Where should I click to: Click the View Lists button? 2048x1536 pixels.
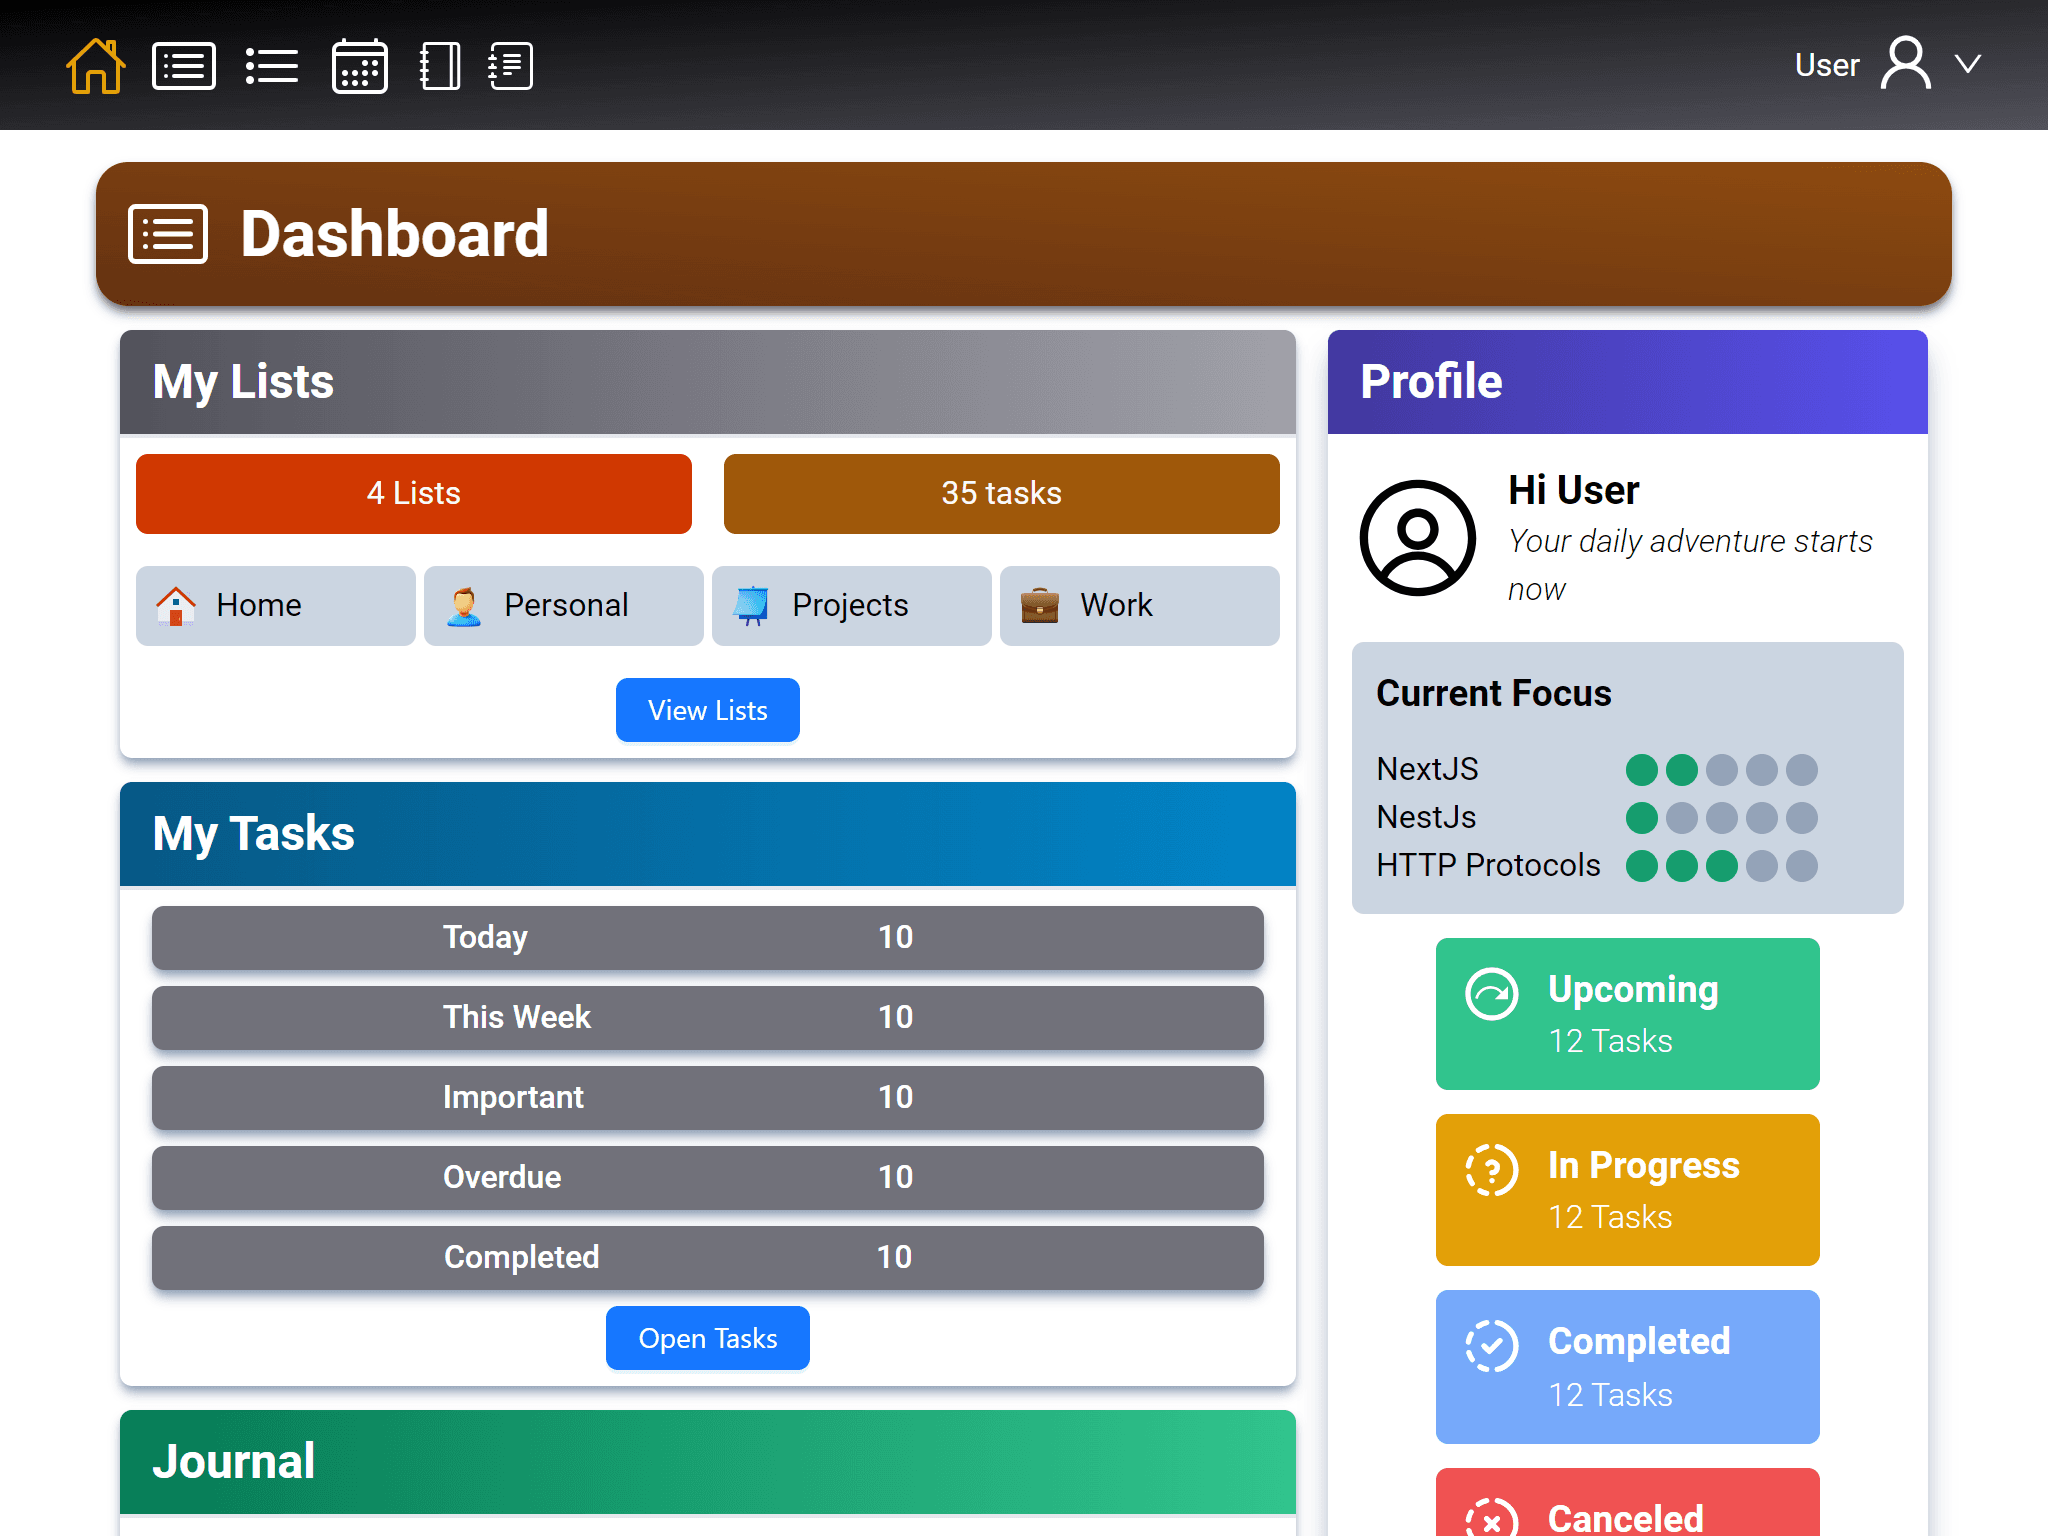click(708, 710)
